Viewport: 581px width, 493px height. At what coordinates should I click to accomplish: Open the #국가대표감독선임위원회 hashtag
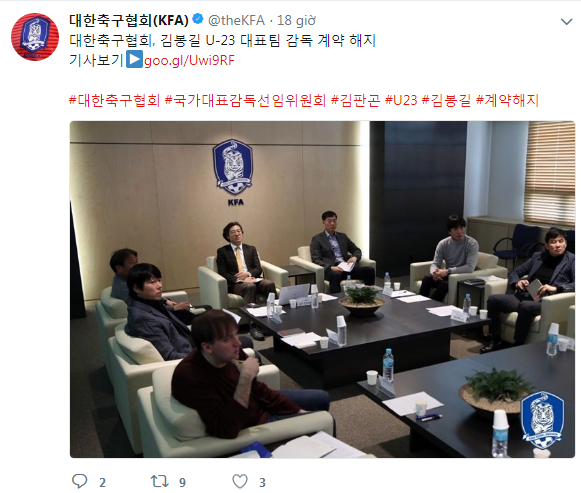tap(245, 100)
